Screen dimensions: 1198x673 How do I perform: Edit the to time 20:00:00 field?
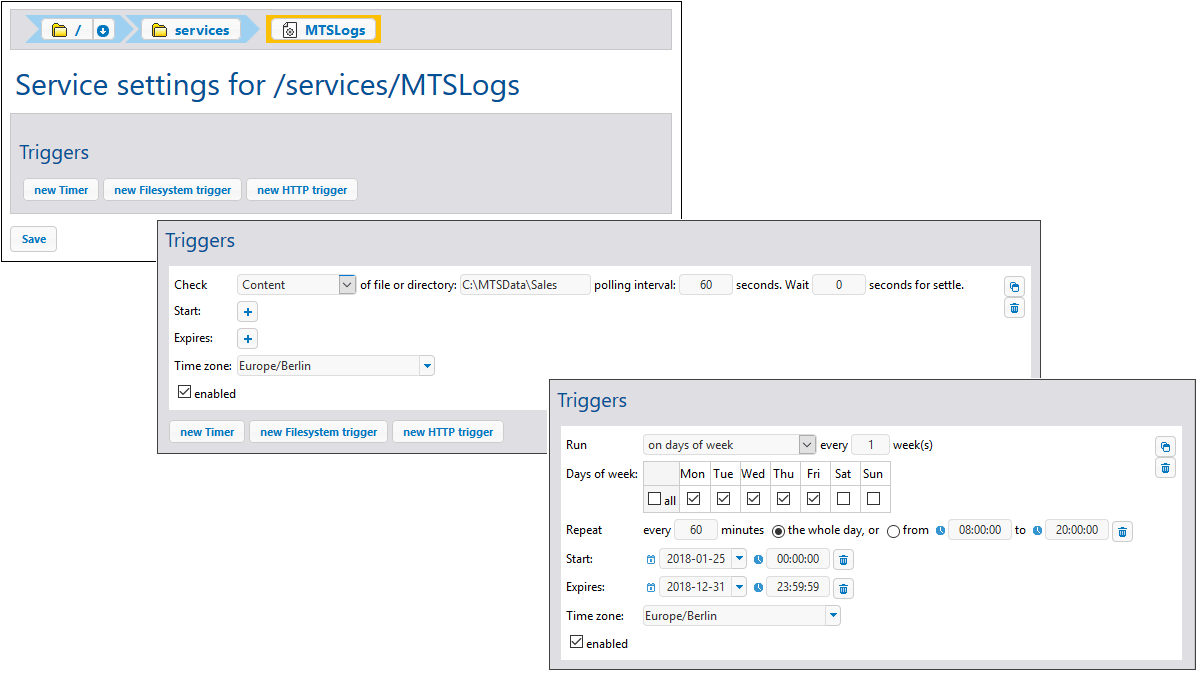(1077, 529)
